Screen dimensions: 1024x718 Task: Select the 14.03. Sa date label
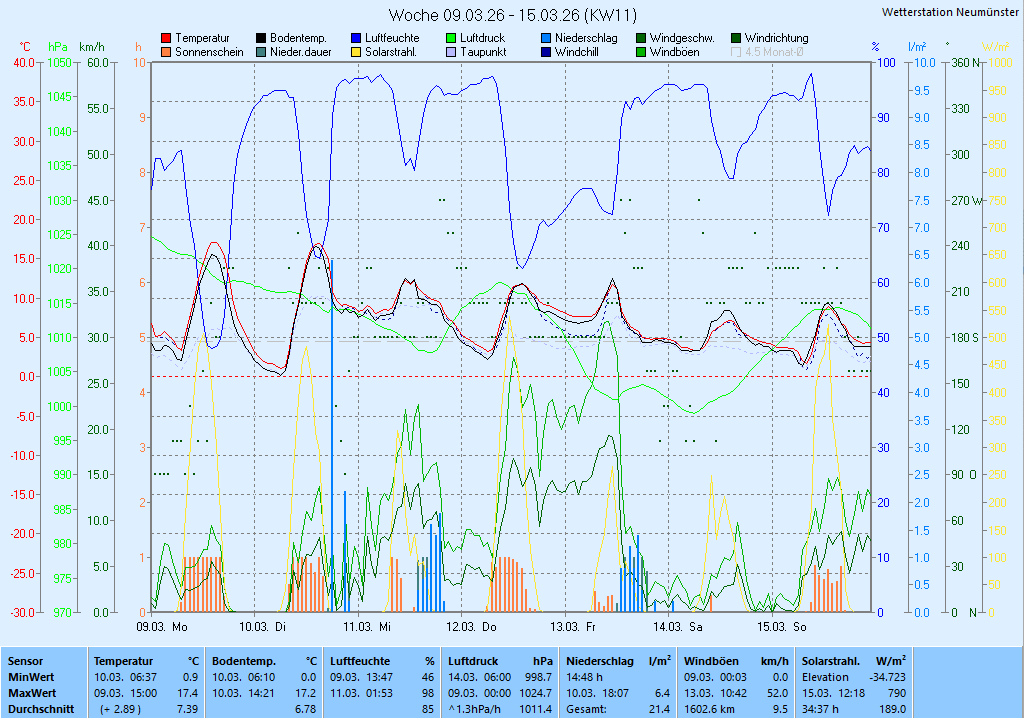coord(678,627)
